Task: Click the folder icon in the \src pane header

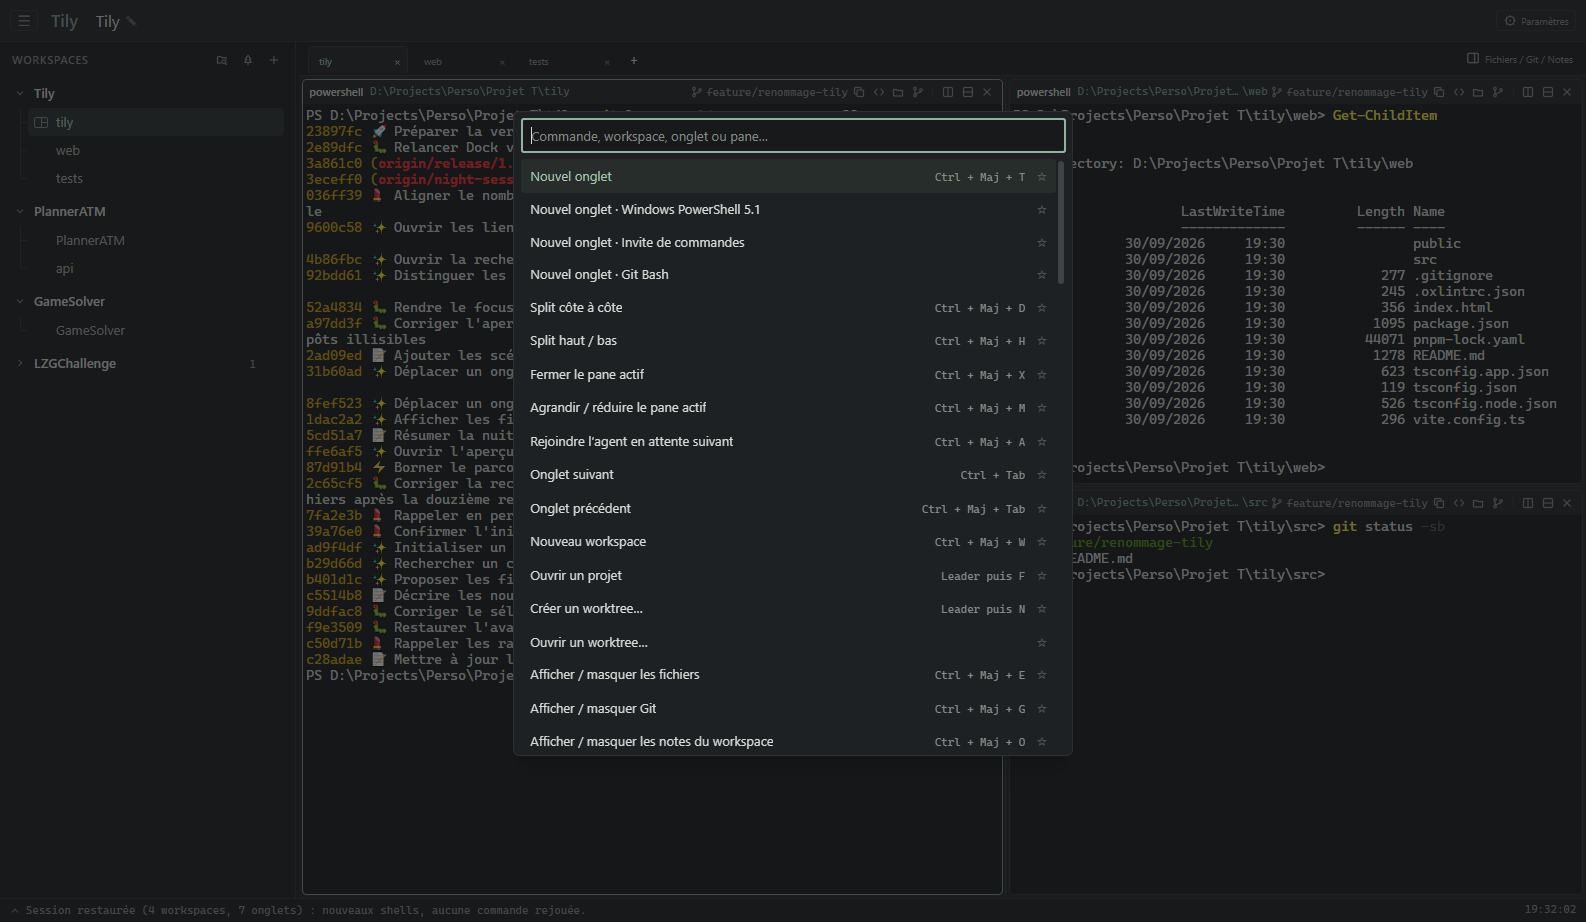Action: 1478,503
